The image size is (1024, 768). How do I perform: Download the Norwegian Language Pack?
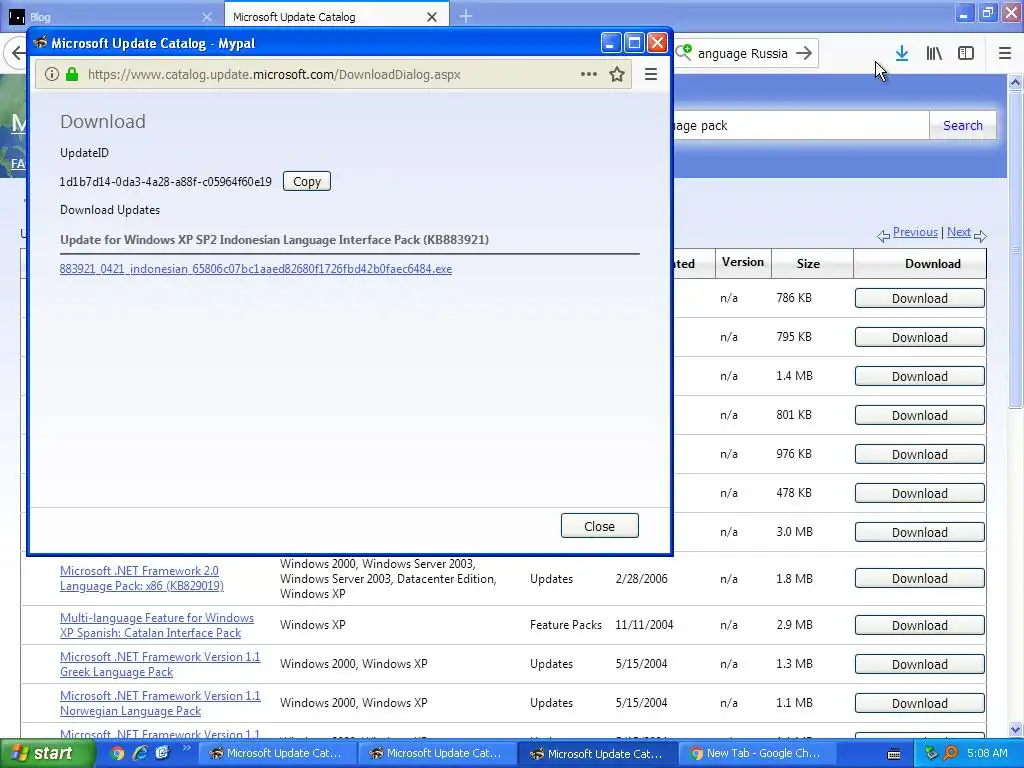point(920,703)
